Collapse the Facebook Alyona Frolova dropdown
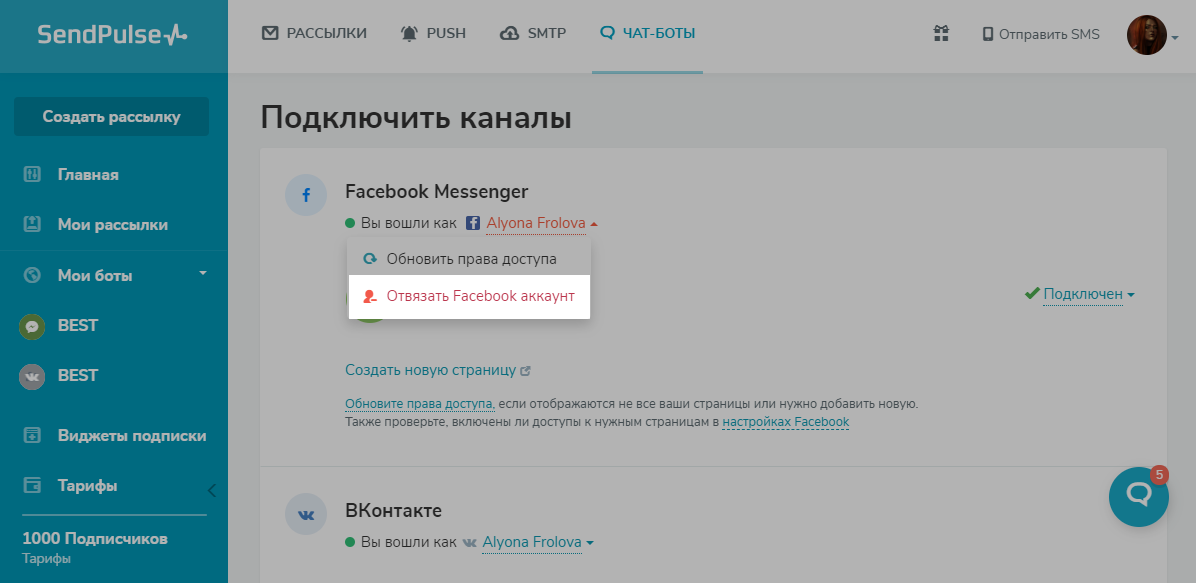This screenshot has width=1196, height=583. click(x=542, y=224)
